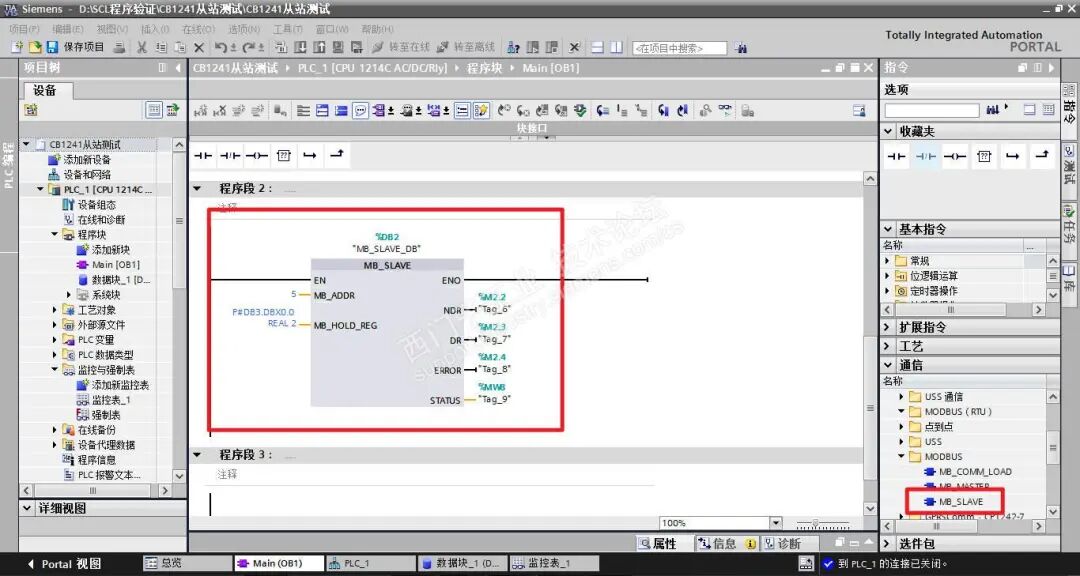Select 强制表 force table item

98,415
